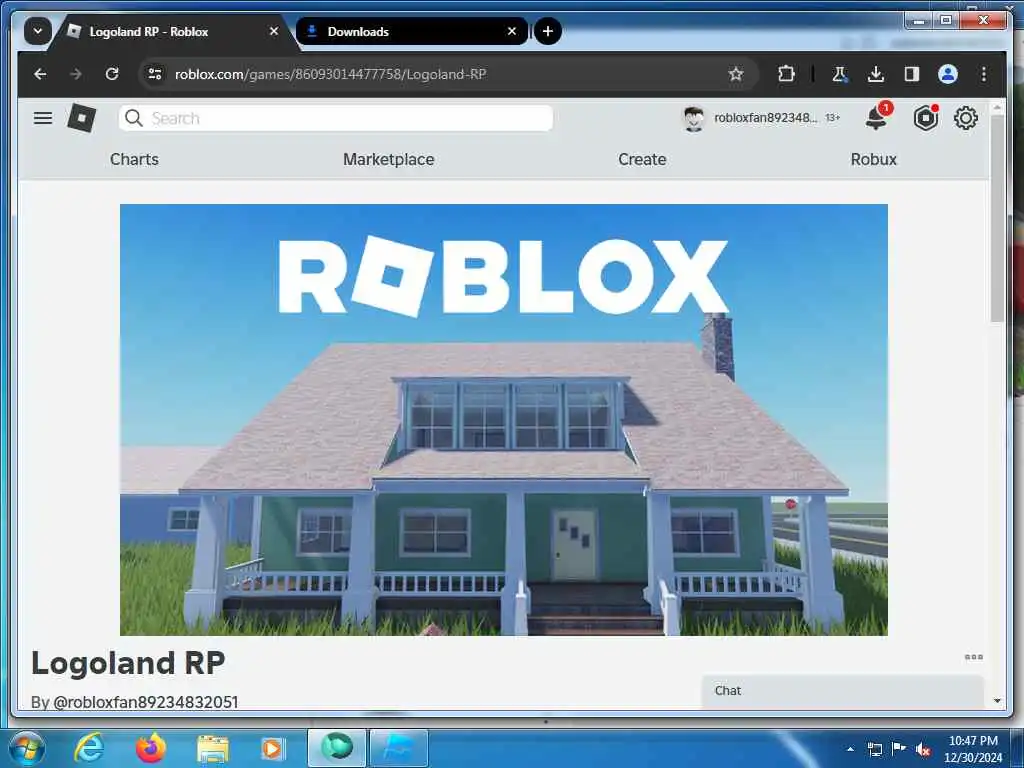Image resolution: width=1024 pixels, height=768 pixels.
Task: Launch Internet Explorer from the taskbar
Action: click(x=89, y=748)
